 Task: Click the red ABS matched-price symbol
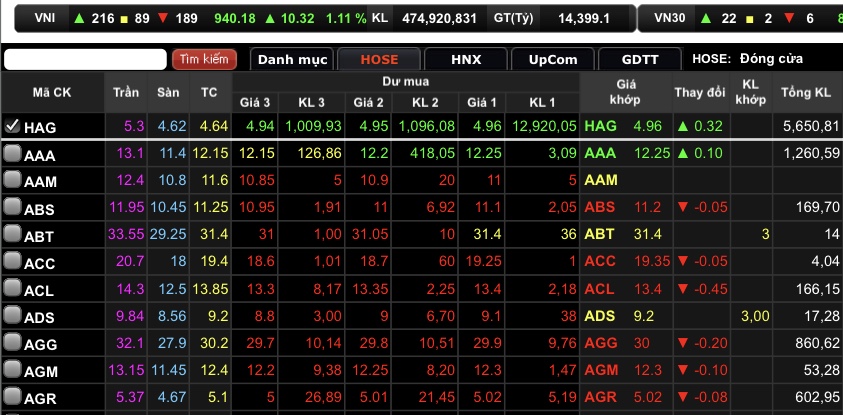(x=600, y=208)
